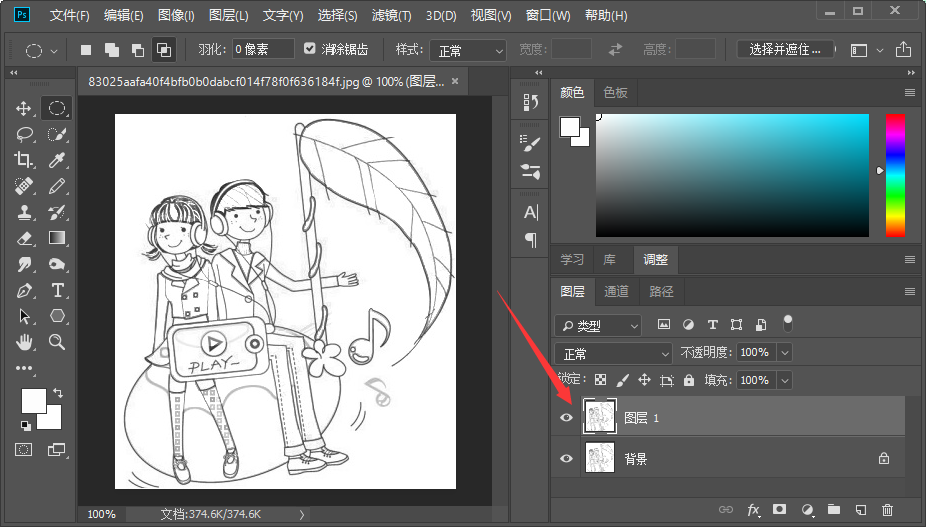Click the hue spectrum slider bar
Image resolution: width=926 pixels, height=527 pixels.
point(895,175)
